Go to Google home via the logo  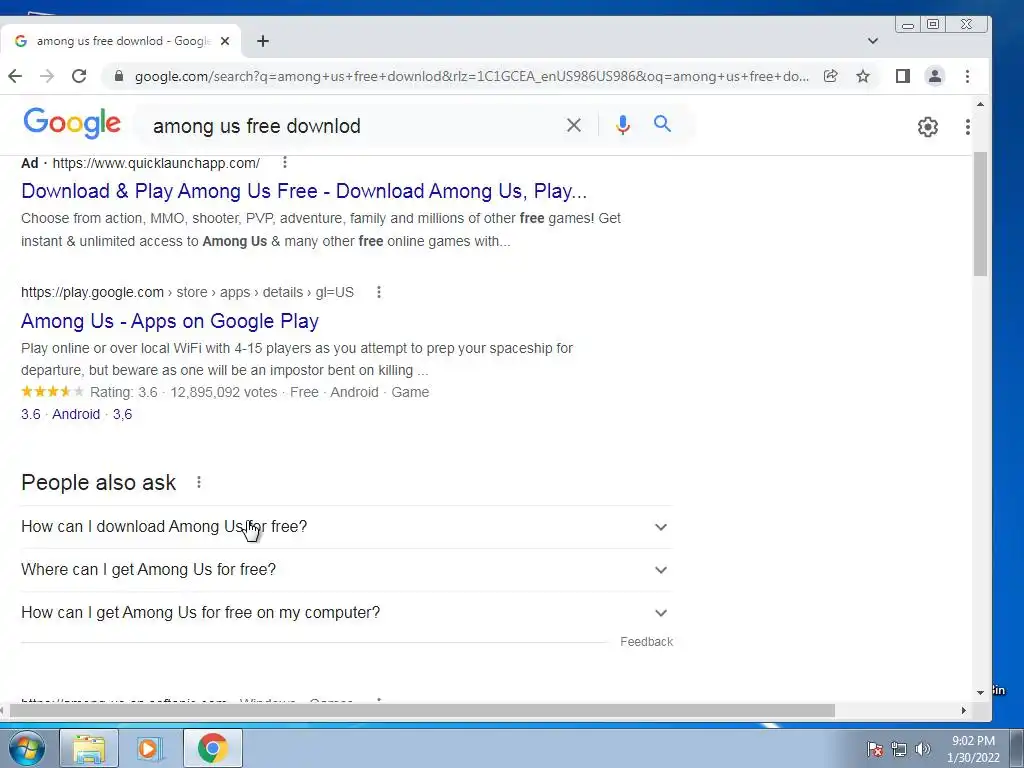coord(72,123)
